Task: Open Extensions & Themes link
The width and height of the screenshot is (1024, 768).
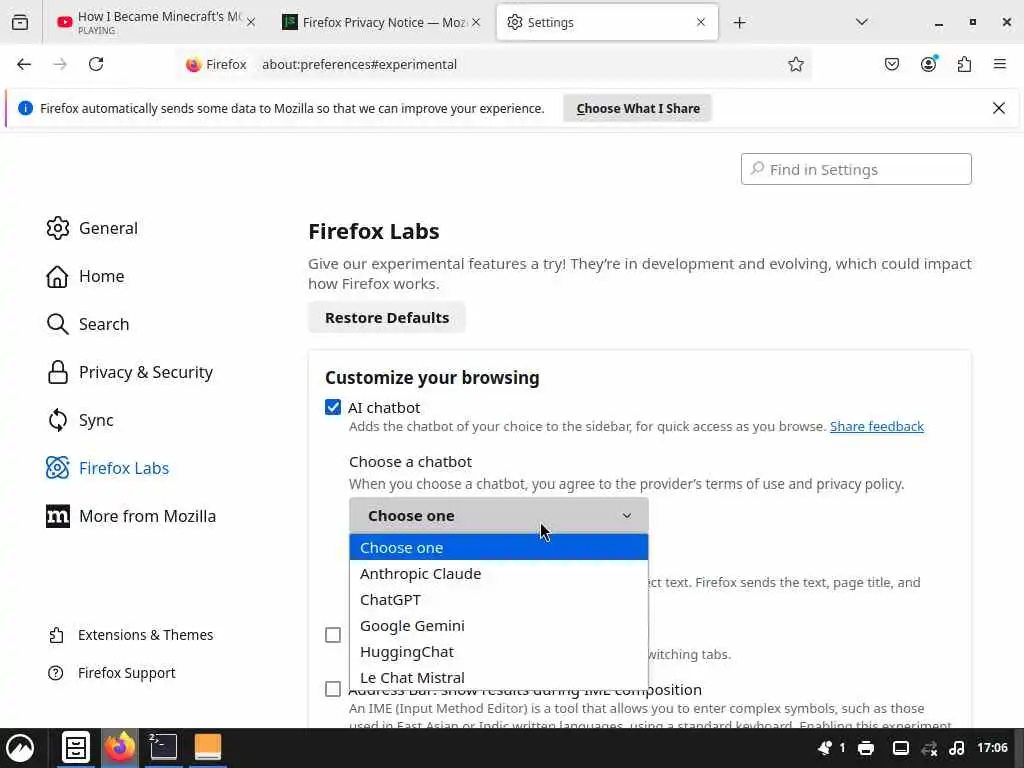Action: pos(131,635)
